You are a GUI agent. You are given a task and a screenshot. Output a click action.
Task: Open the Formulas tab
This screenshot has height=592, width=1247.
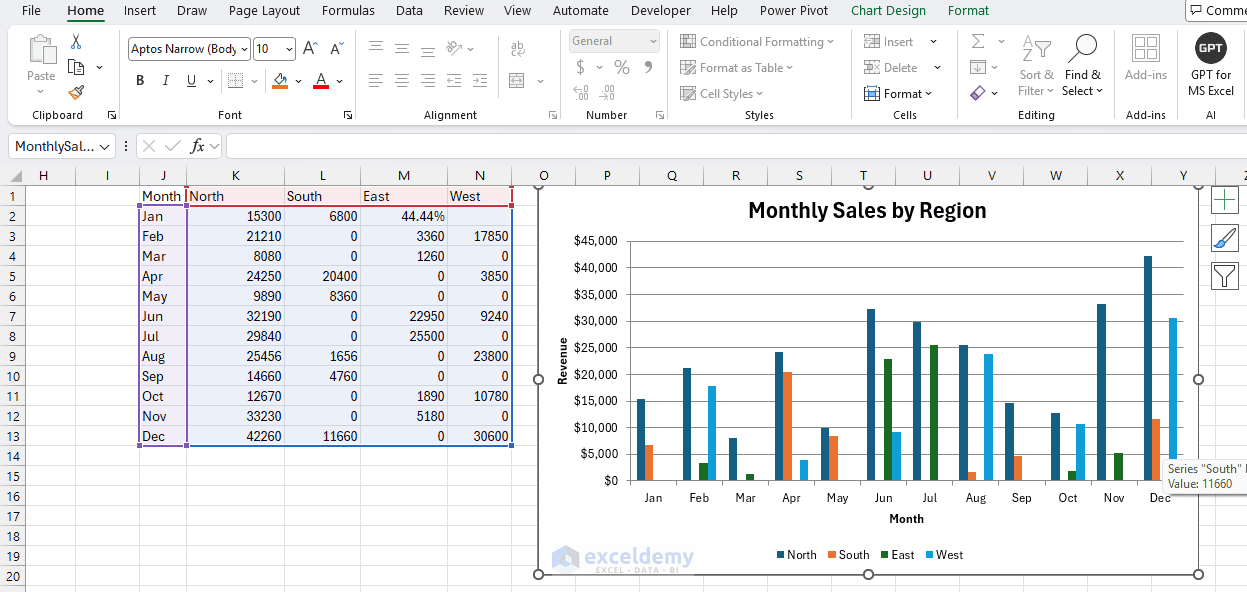pos(348,11)
